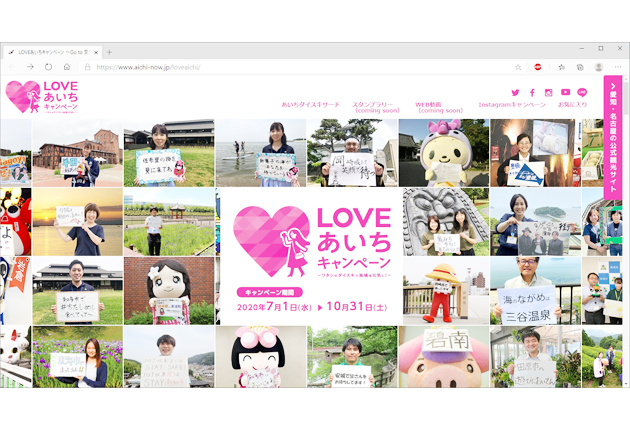
Task: Open photo of woman in iris field
Action: [78, 357]
